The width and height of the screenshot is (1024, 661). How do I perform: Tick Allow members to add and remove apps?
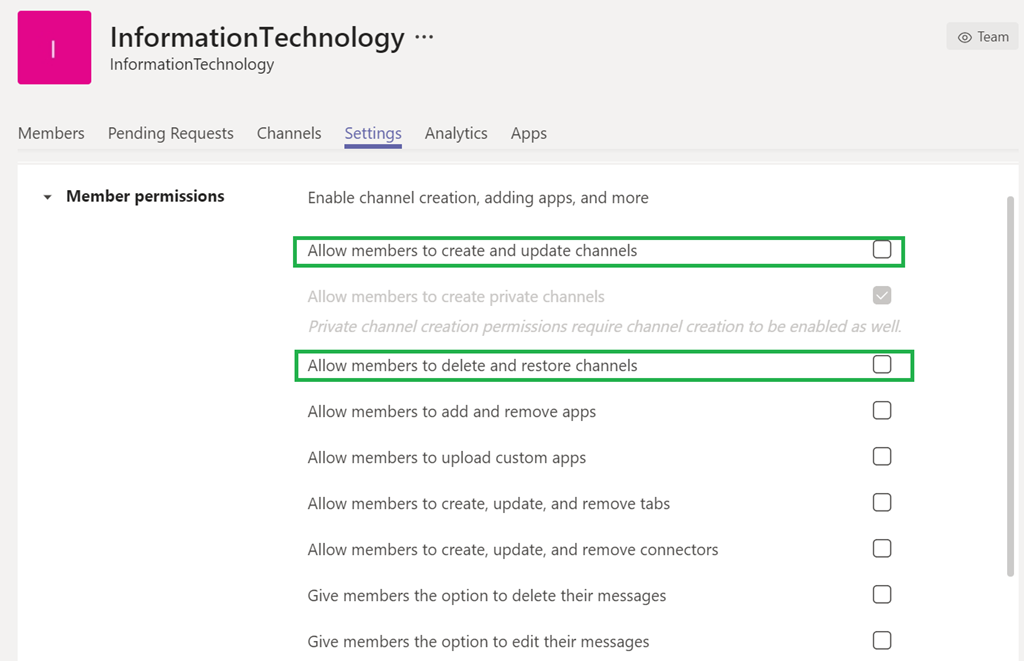point(882,410)
